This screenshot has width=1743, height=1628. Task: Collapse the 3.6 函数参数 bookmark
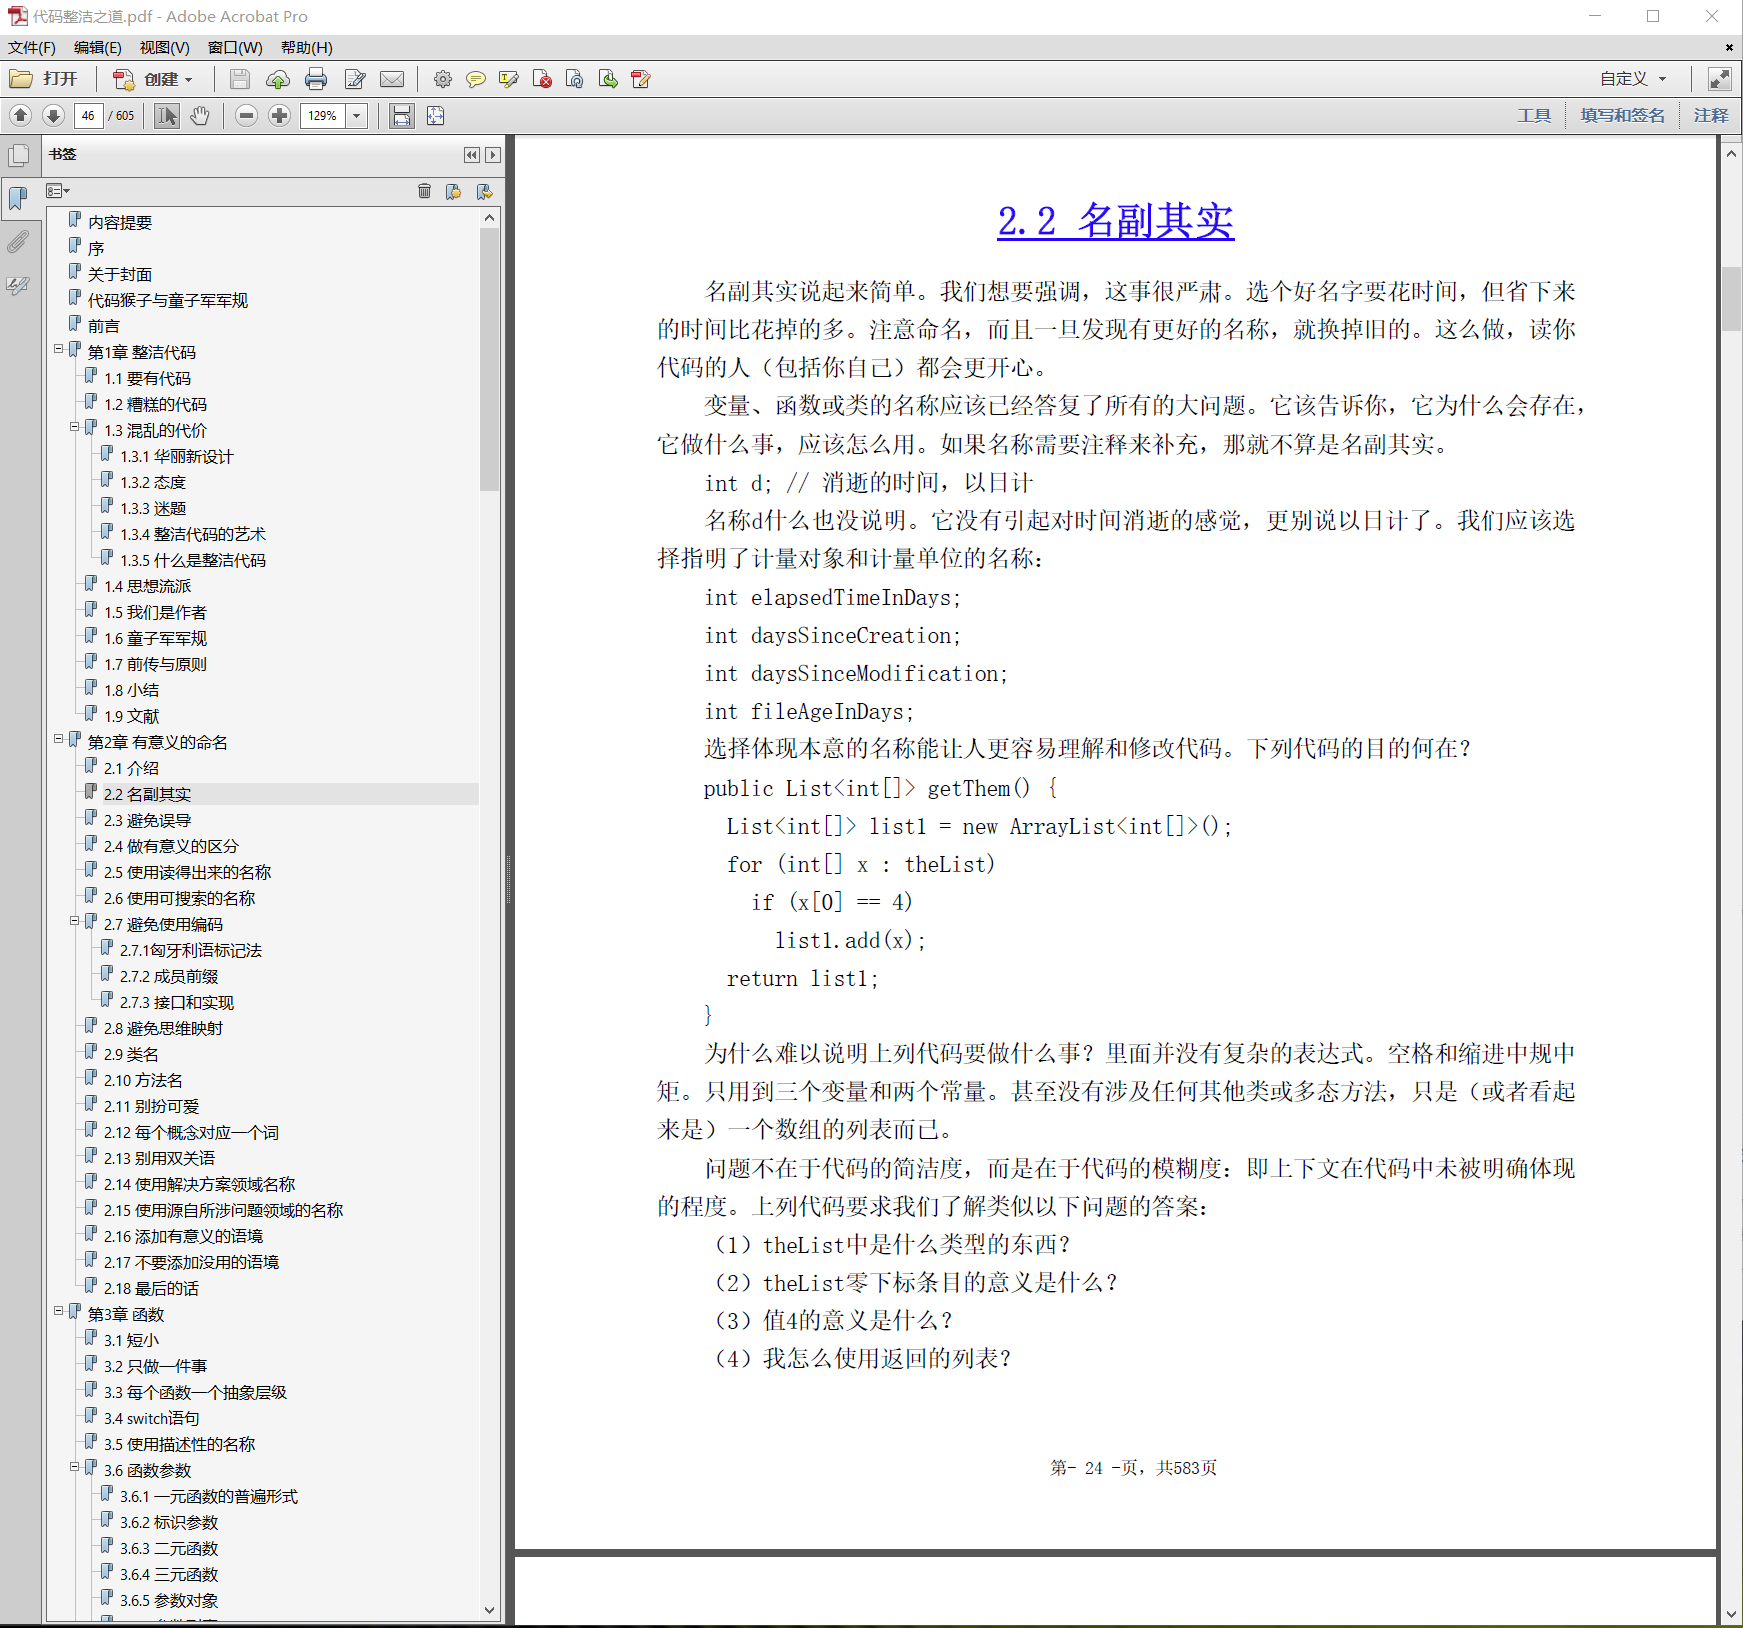75,1467
